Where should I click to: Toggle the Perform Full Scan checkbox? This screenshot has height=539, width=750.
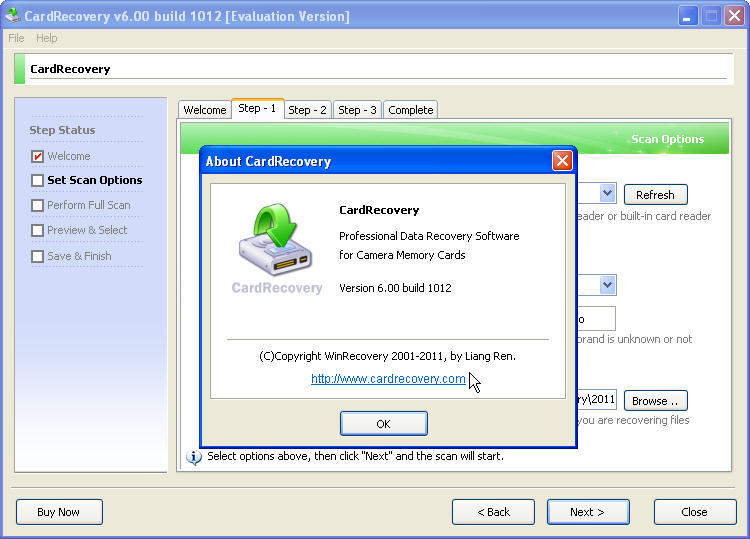click(x=37, y=205)
